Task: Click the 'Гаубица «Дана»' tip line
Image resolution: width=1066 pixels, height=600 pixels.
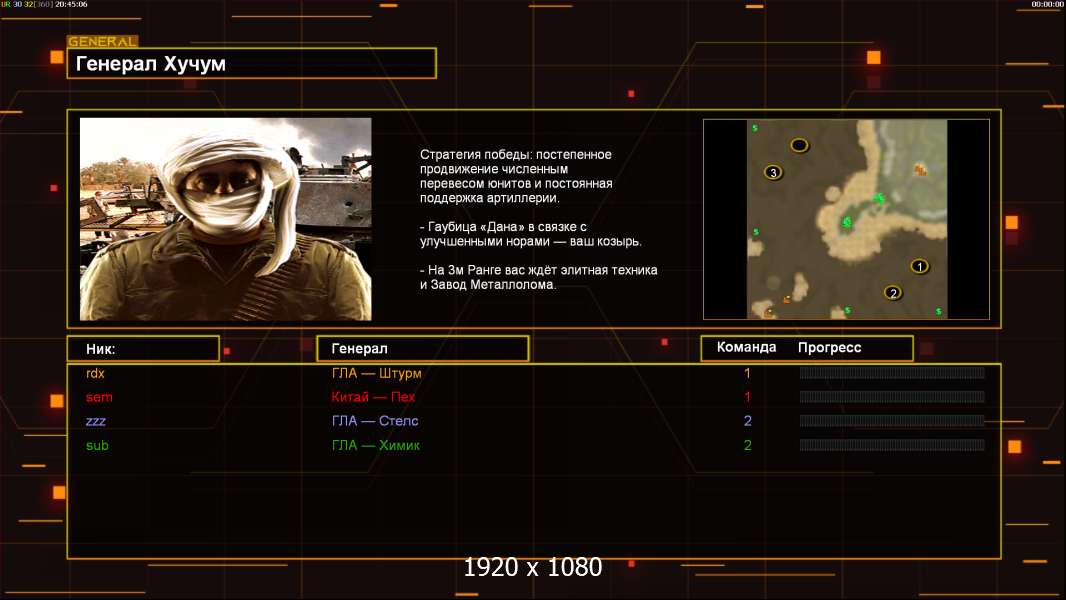Action: [530, 234]
